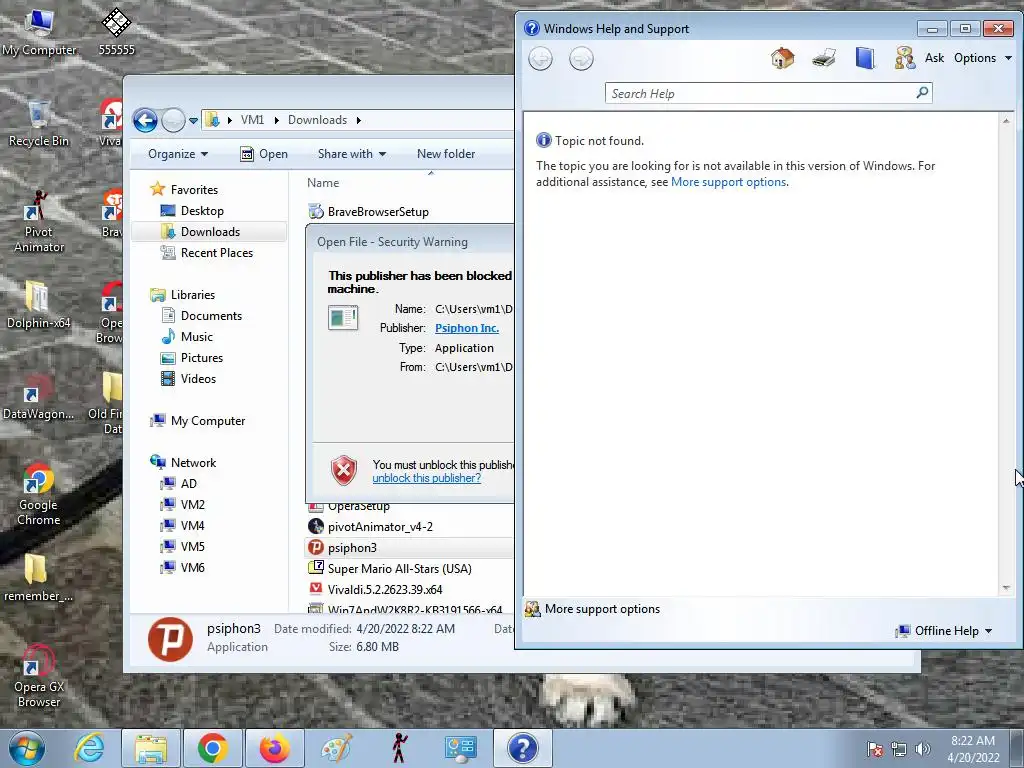Print the current help topic
The image size is (1024, 768).
click(824, 58)
